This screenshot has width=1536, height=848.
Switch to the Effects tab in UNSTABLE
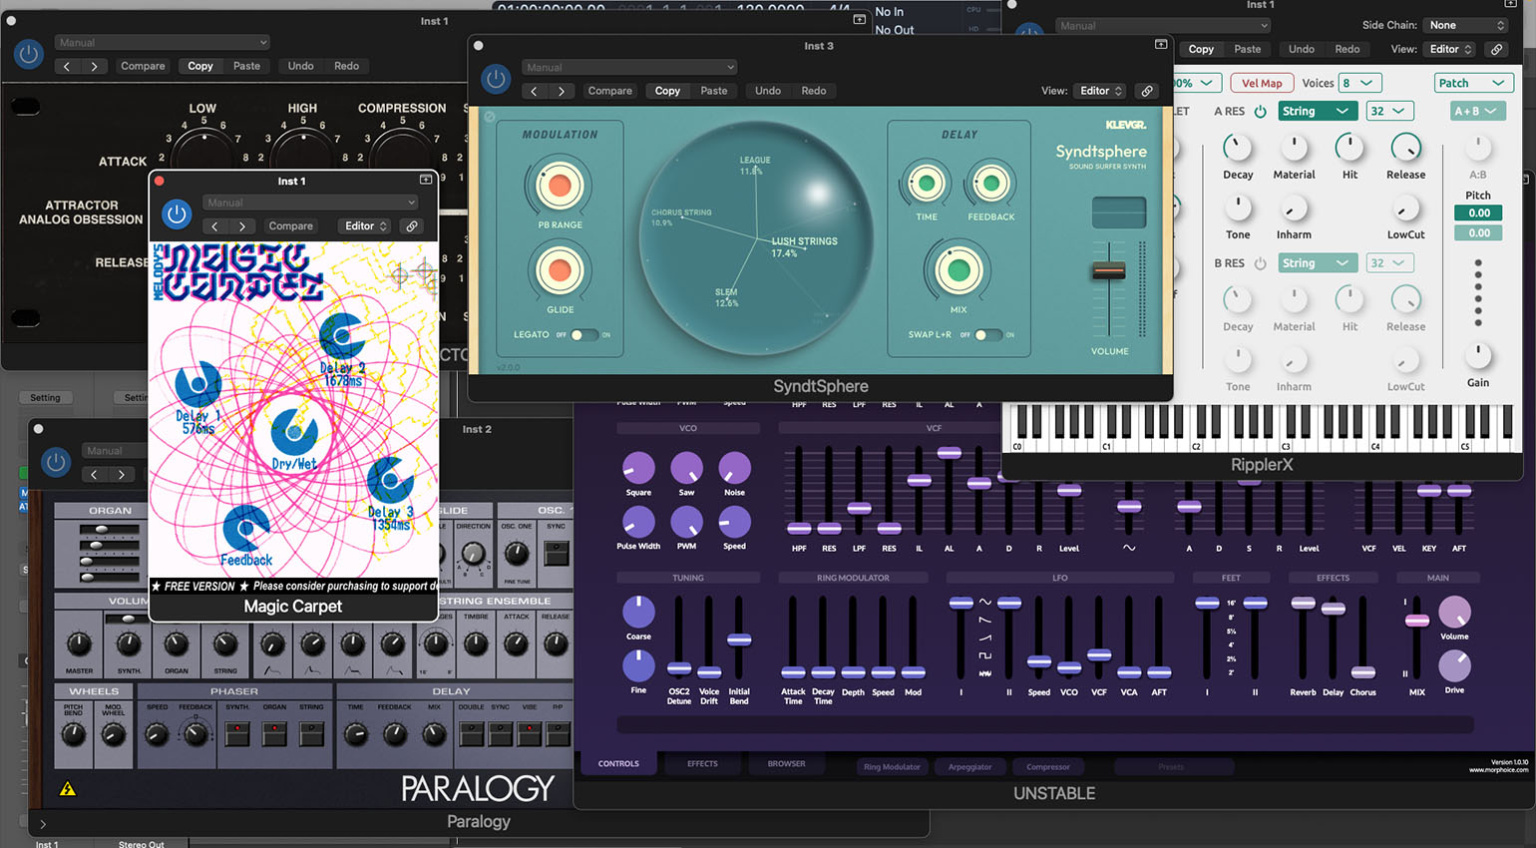click(702, 764)
